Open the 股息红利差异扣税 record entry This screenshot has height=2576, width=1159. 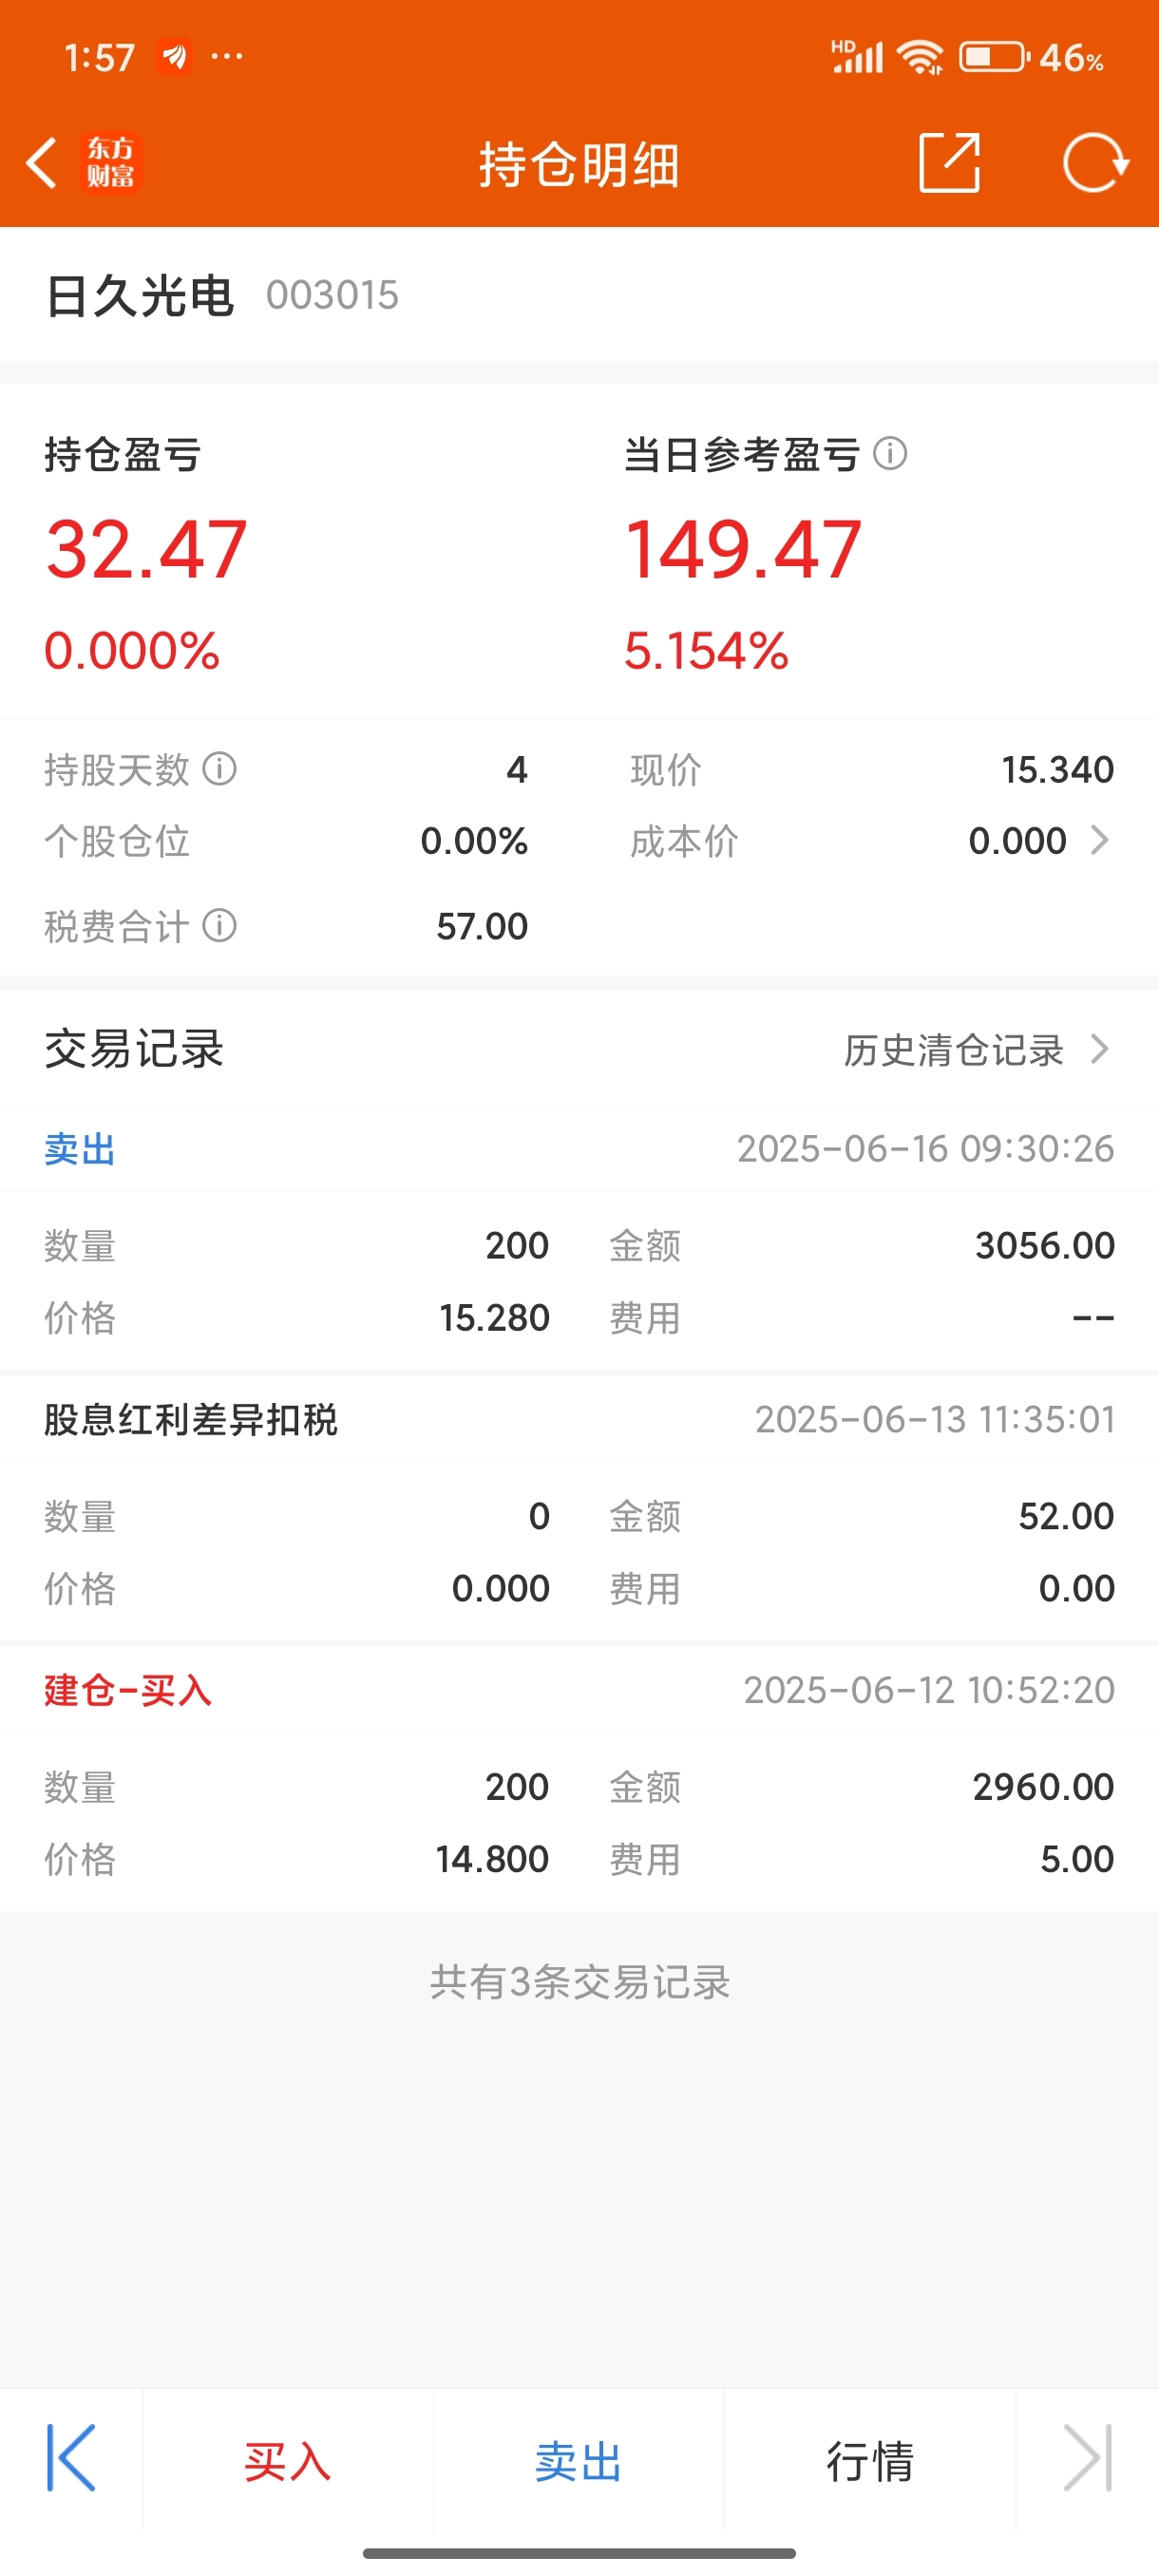(579, 1508)
